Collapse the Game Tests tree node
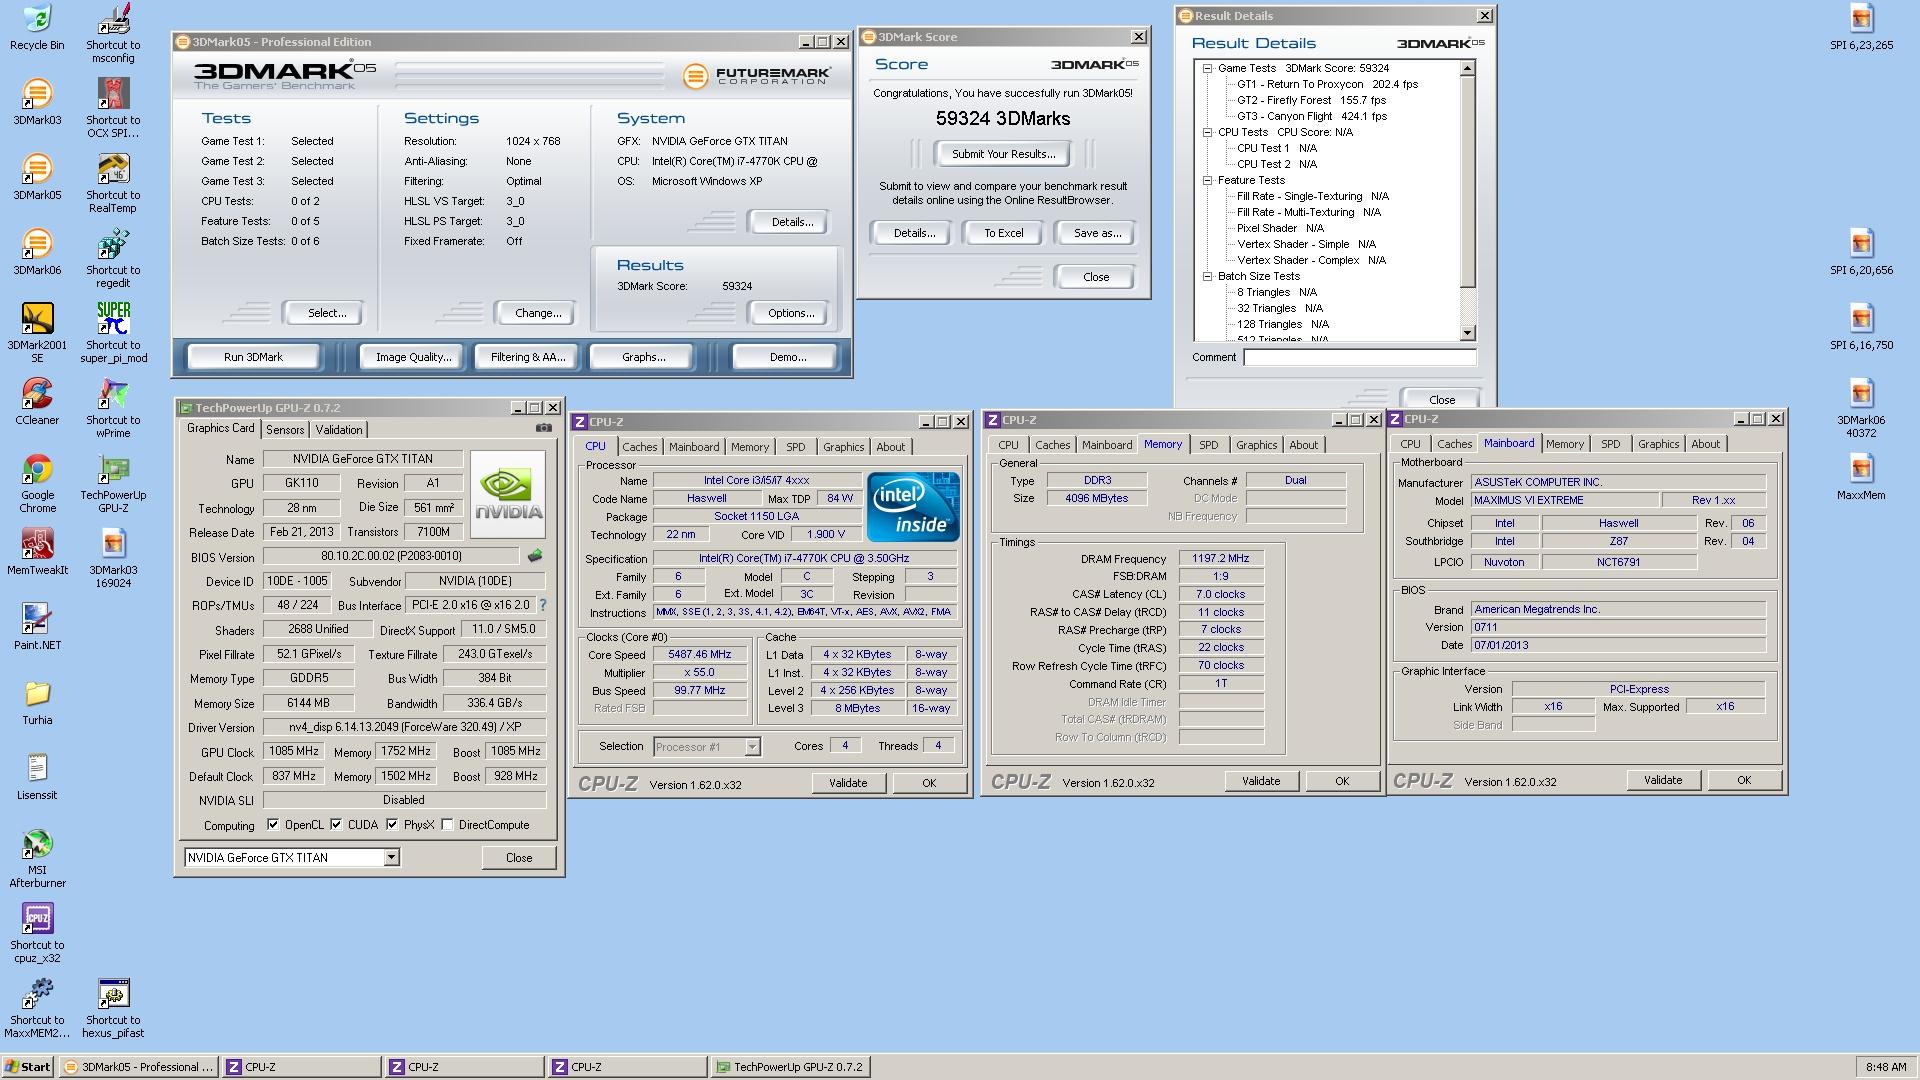 1207,68
